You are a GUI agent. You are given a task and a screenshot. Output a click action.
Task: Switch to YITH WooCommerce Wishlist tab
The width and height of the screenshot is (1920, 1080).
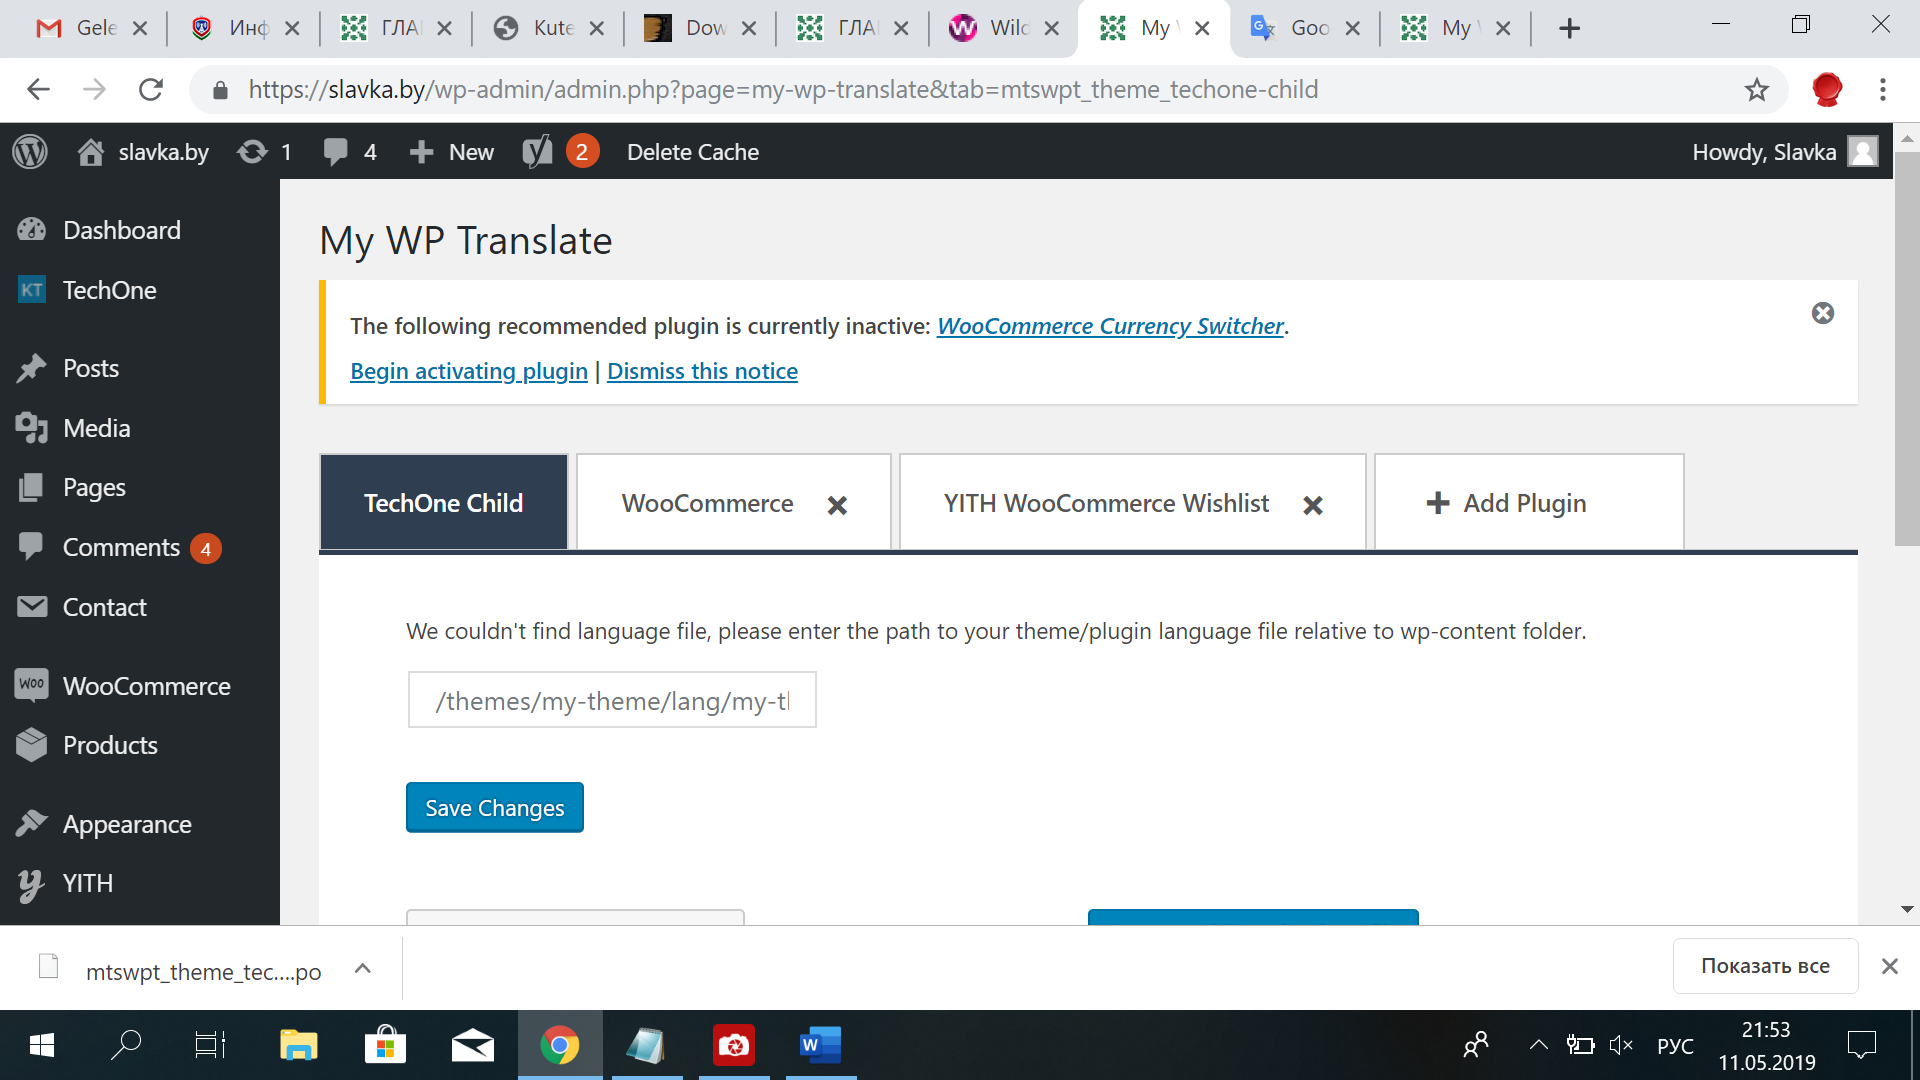click(1106, 503)
